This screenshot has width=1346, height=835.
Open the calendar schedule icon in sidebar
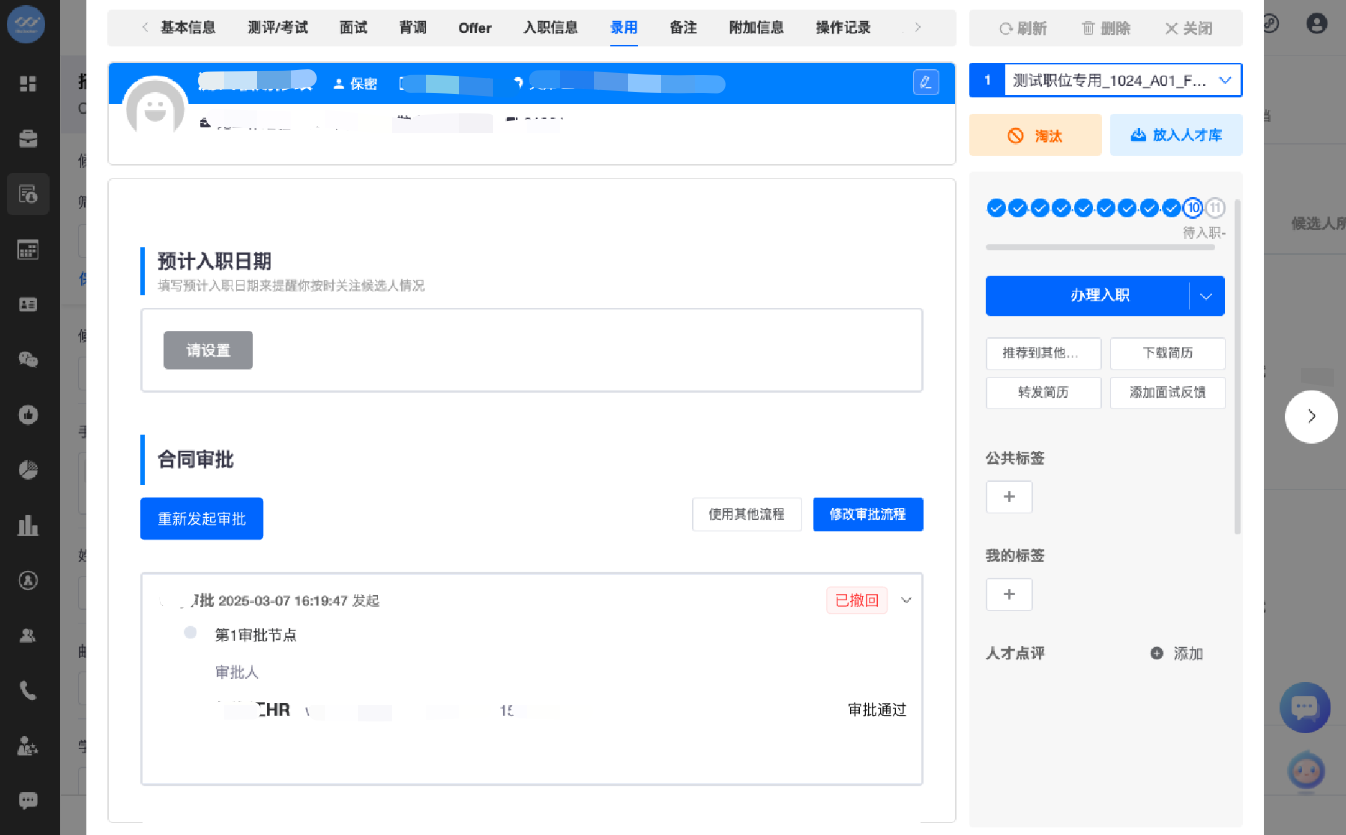[28, 249]
